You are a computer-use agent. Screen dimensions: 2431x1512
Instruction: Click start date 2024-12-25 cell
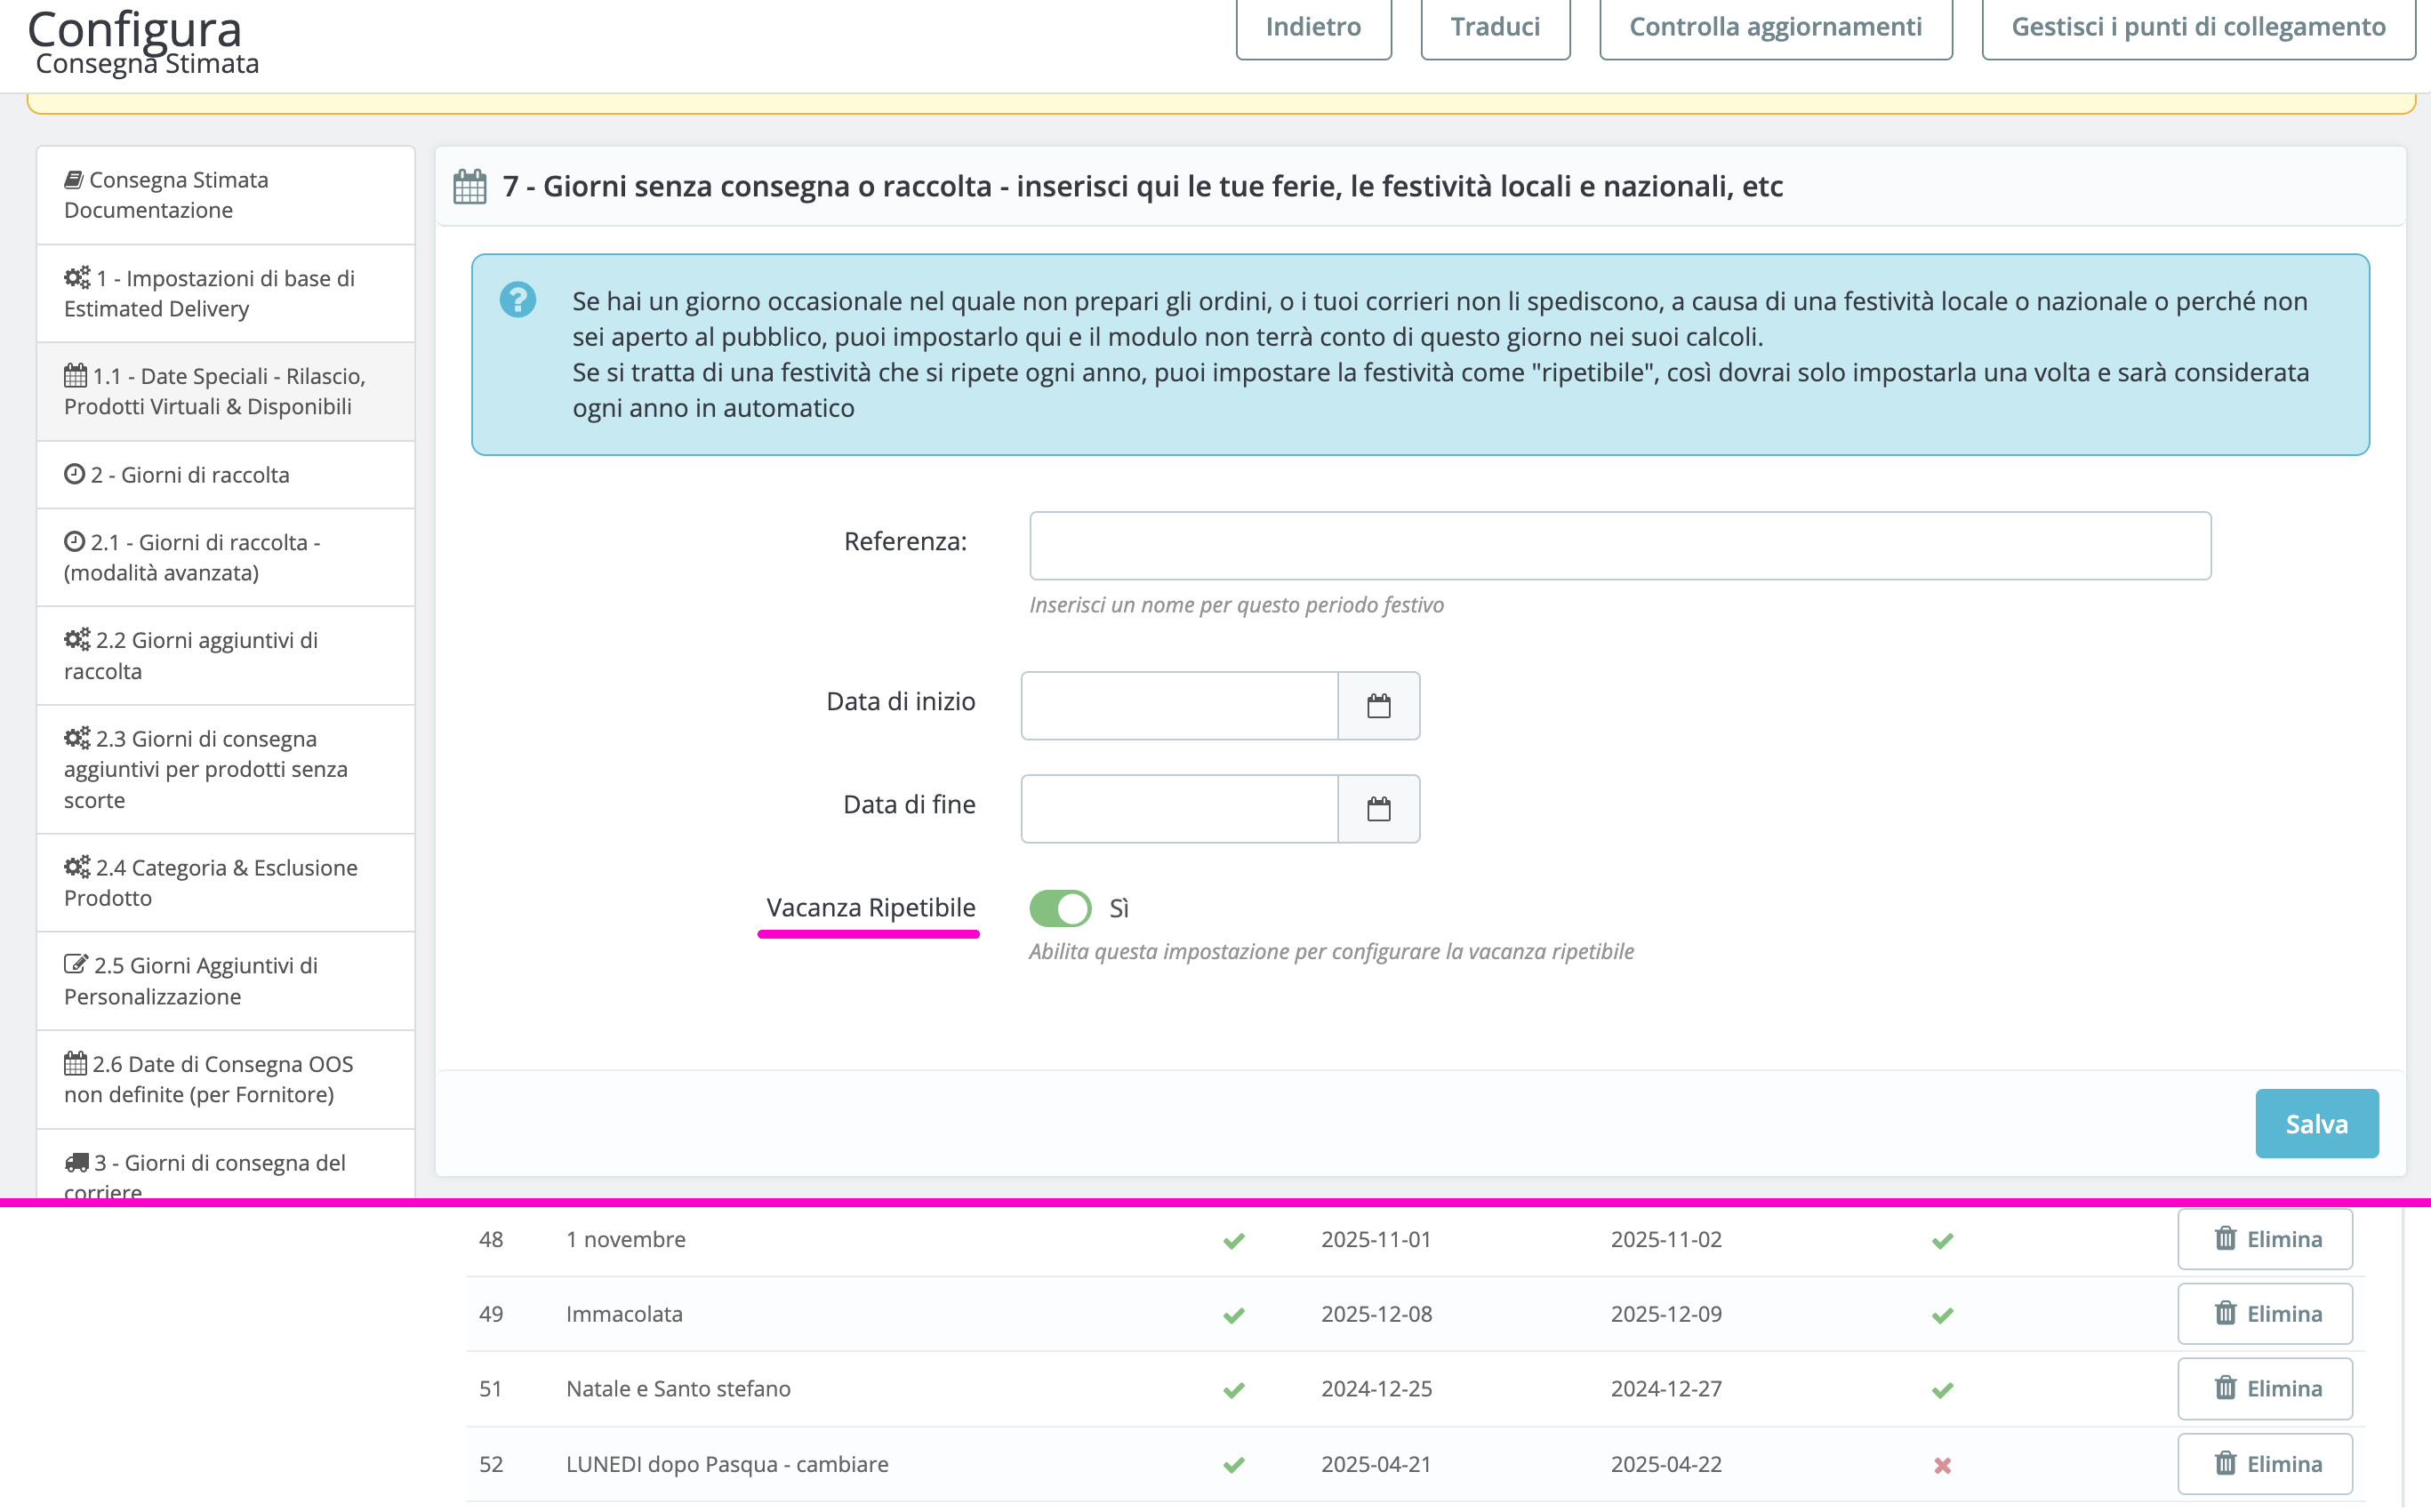coord(1376,1389)
